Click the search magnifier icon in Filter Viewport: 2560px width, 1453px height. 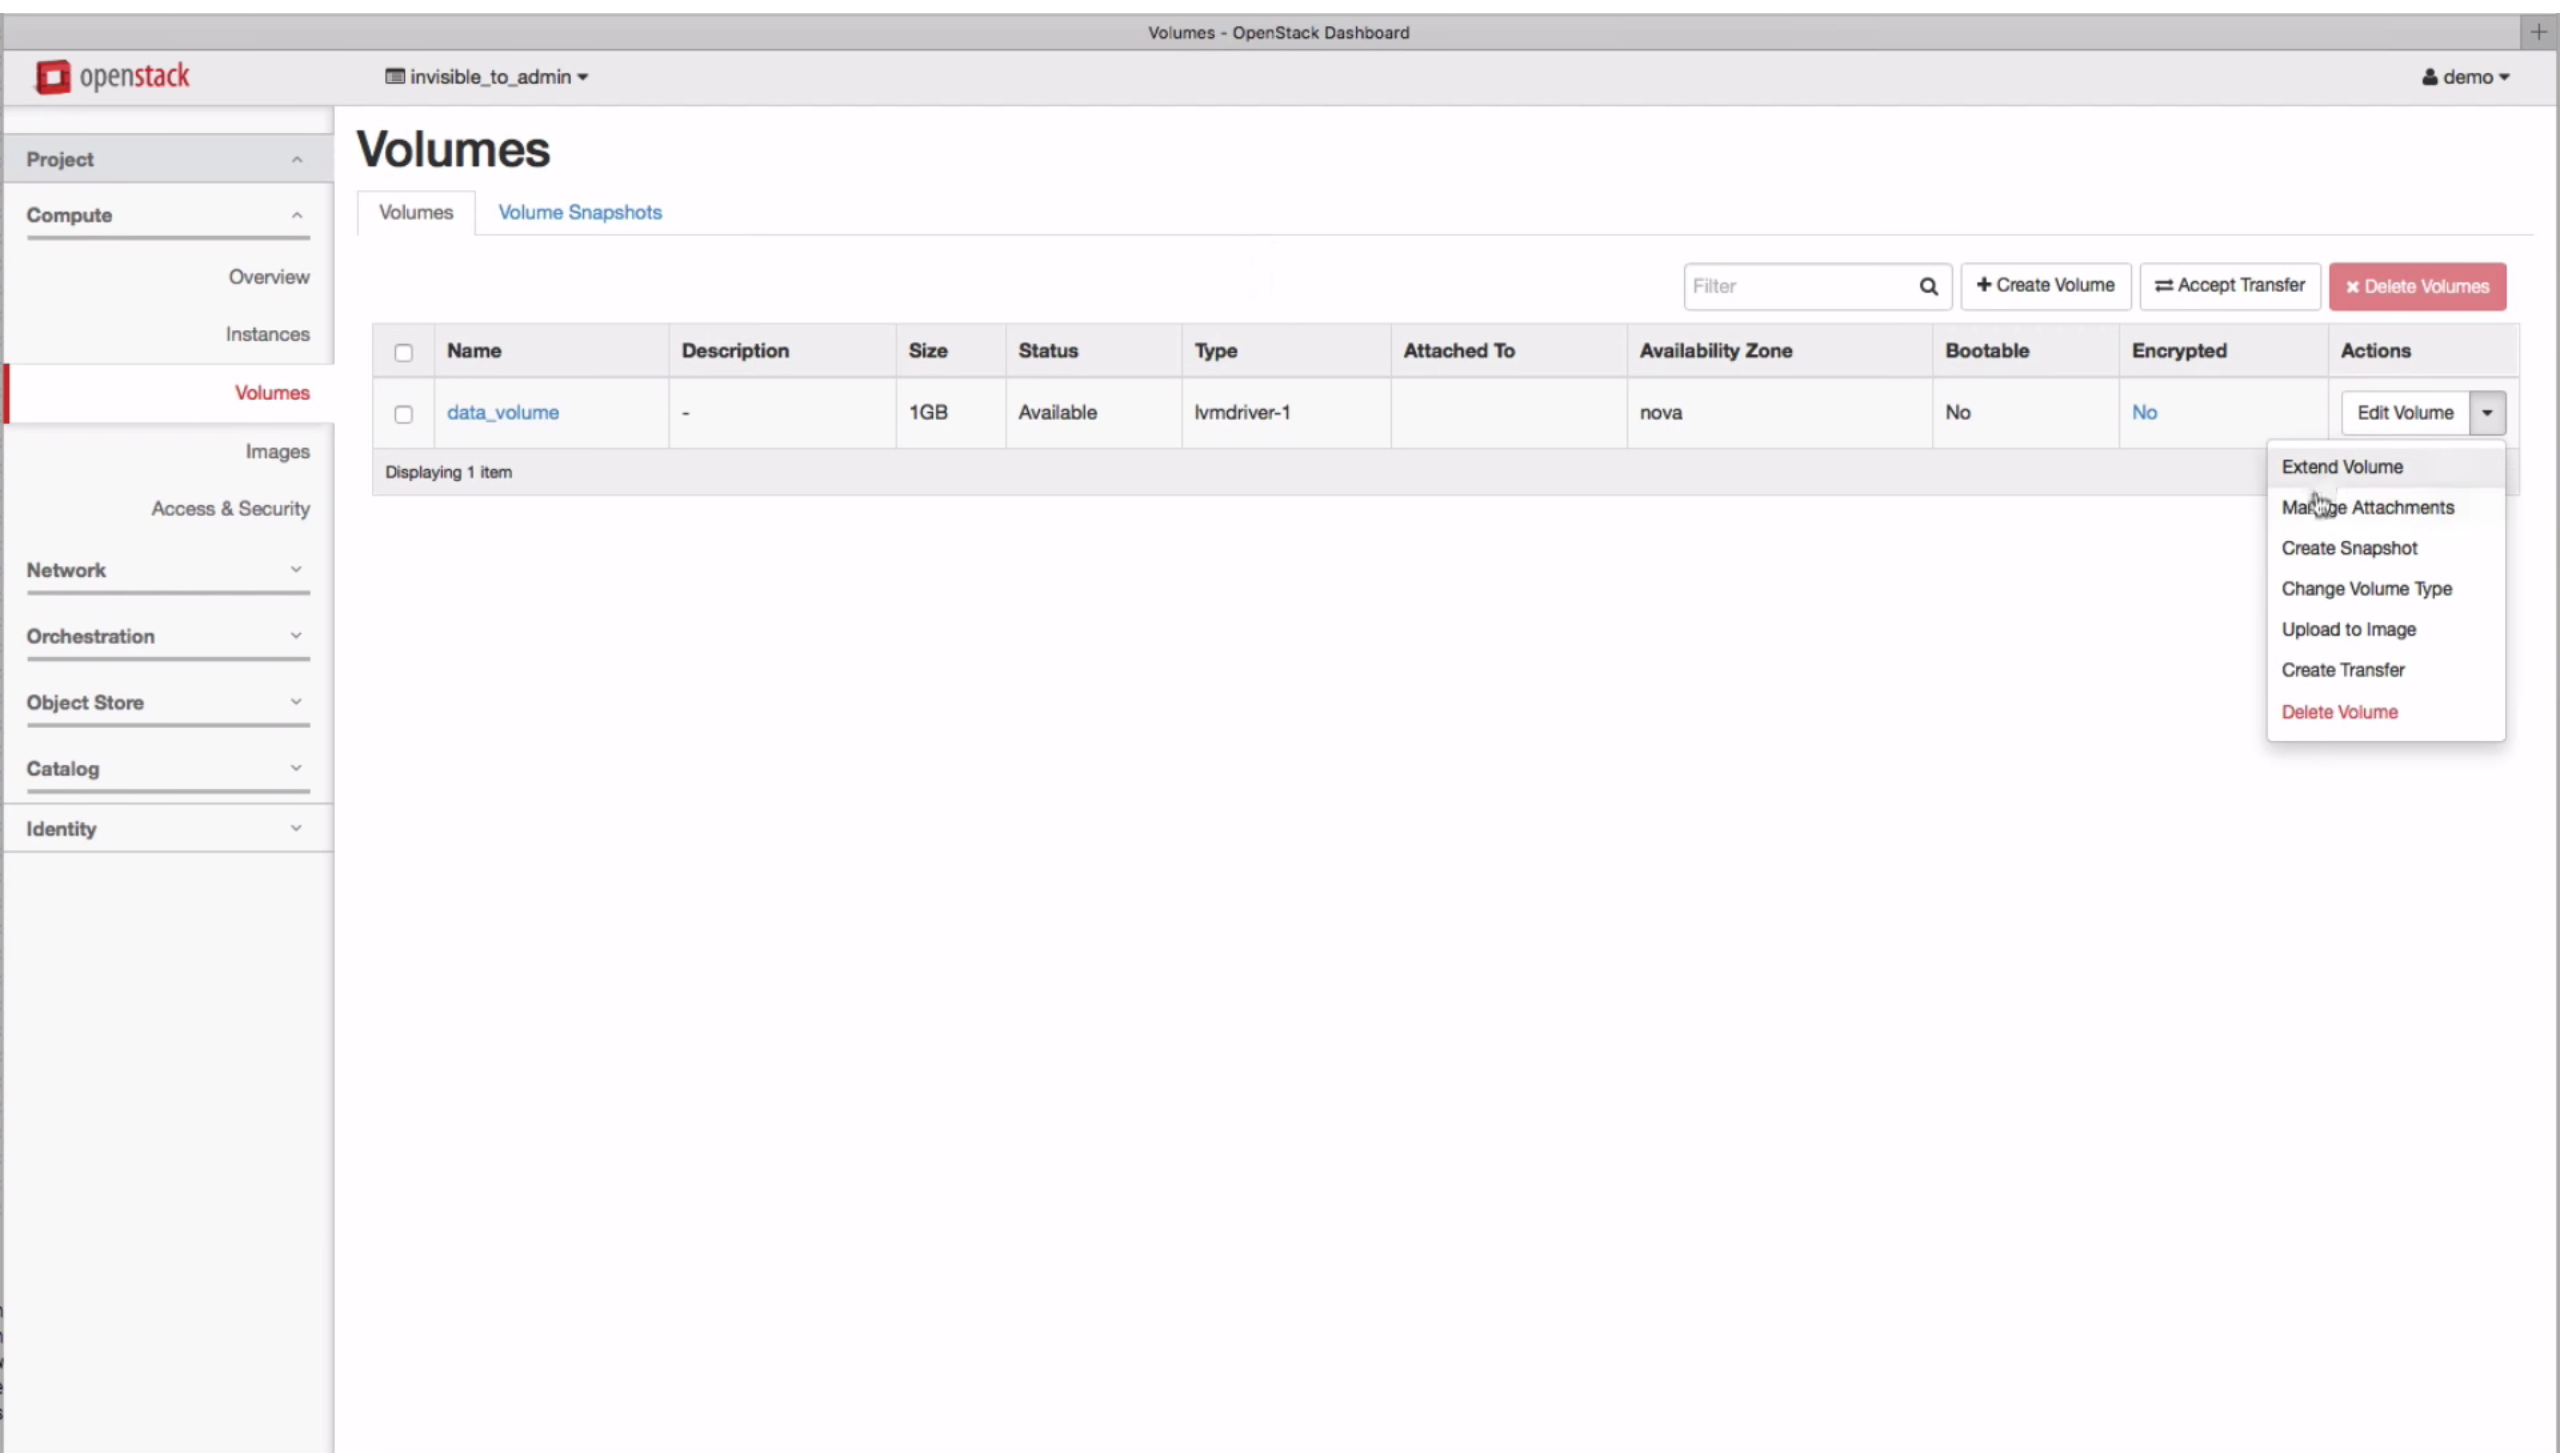[x=1928, y=287]
